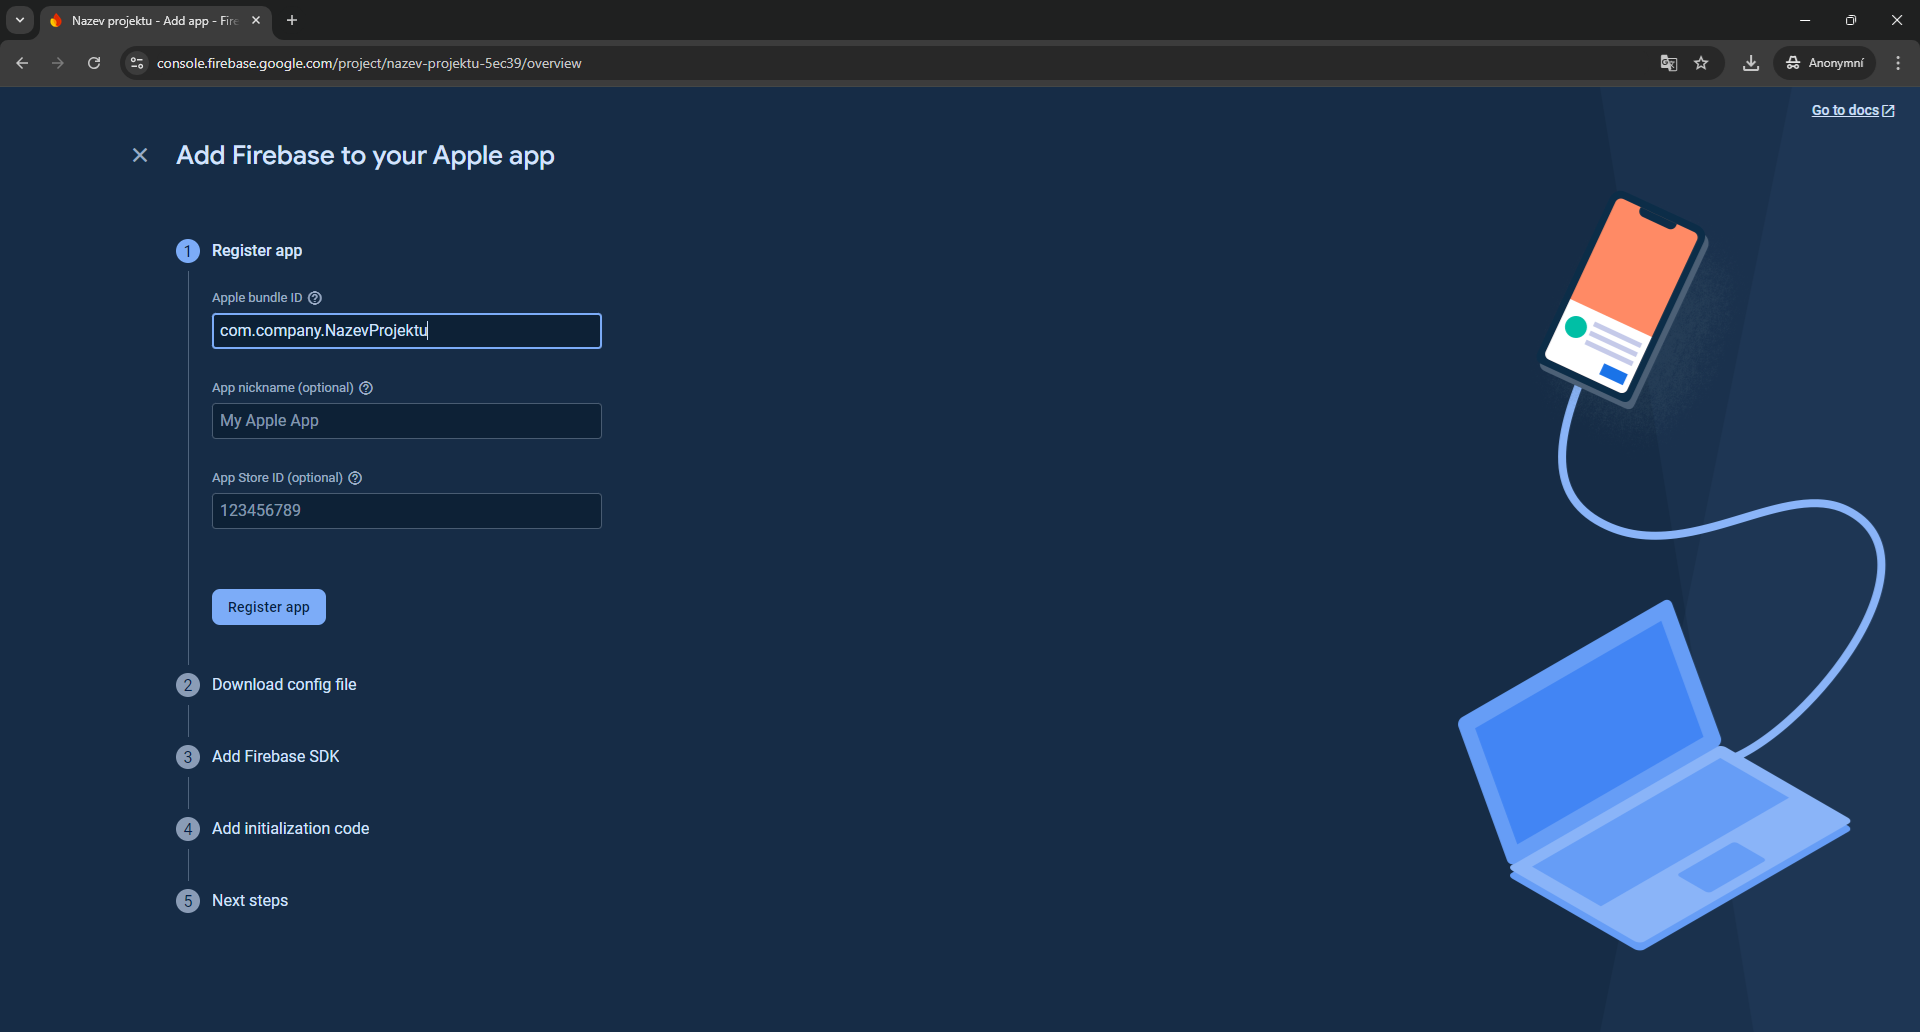
Task: Go back to the previous page
Action: [x=22, y=63]
